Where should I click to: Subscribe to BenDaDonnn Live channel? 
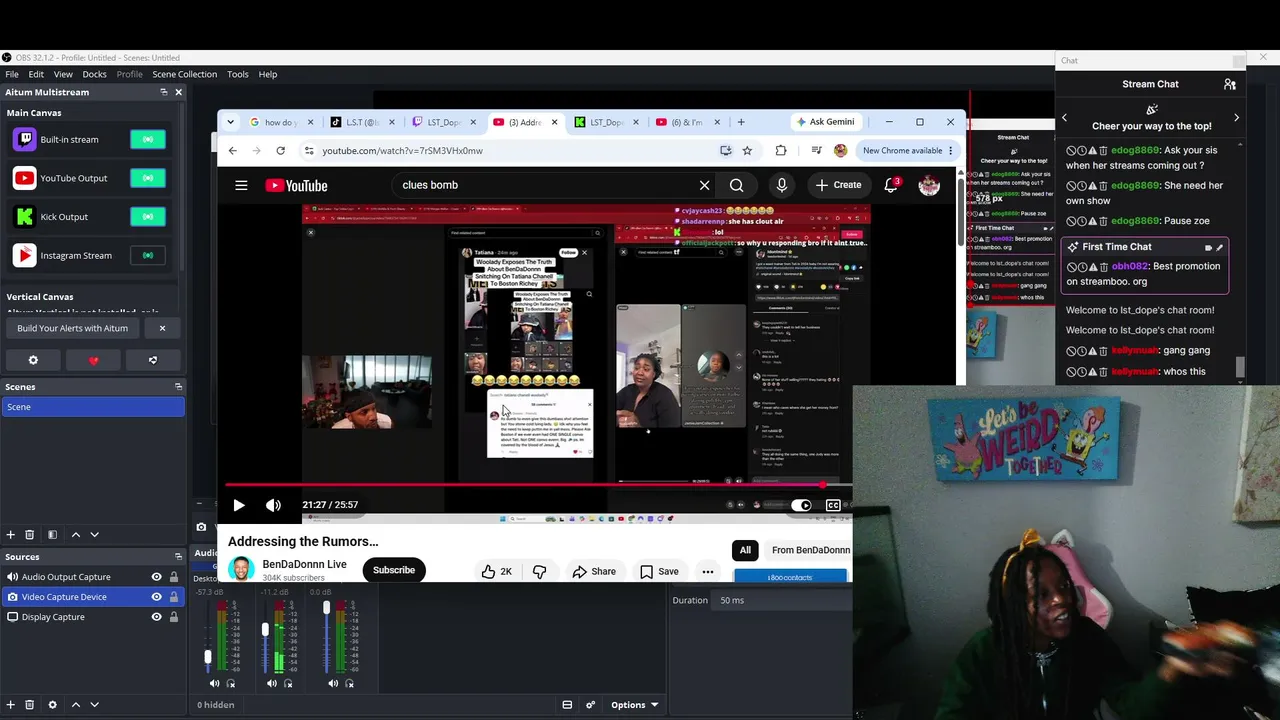point(394,570)
